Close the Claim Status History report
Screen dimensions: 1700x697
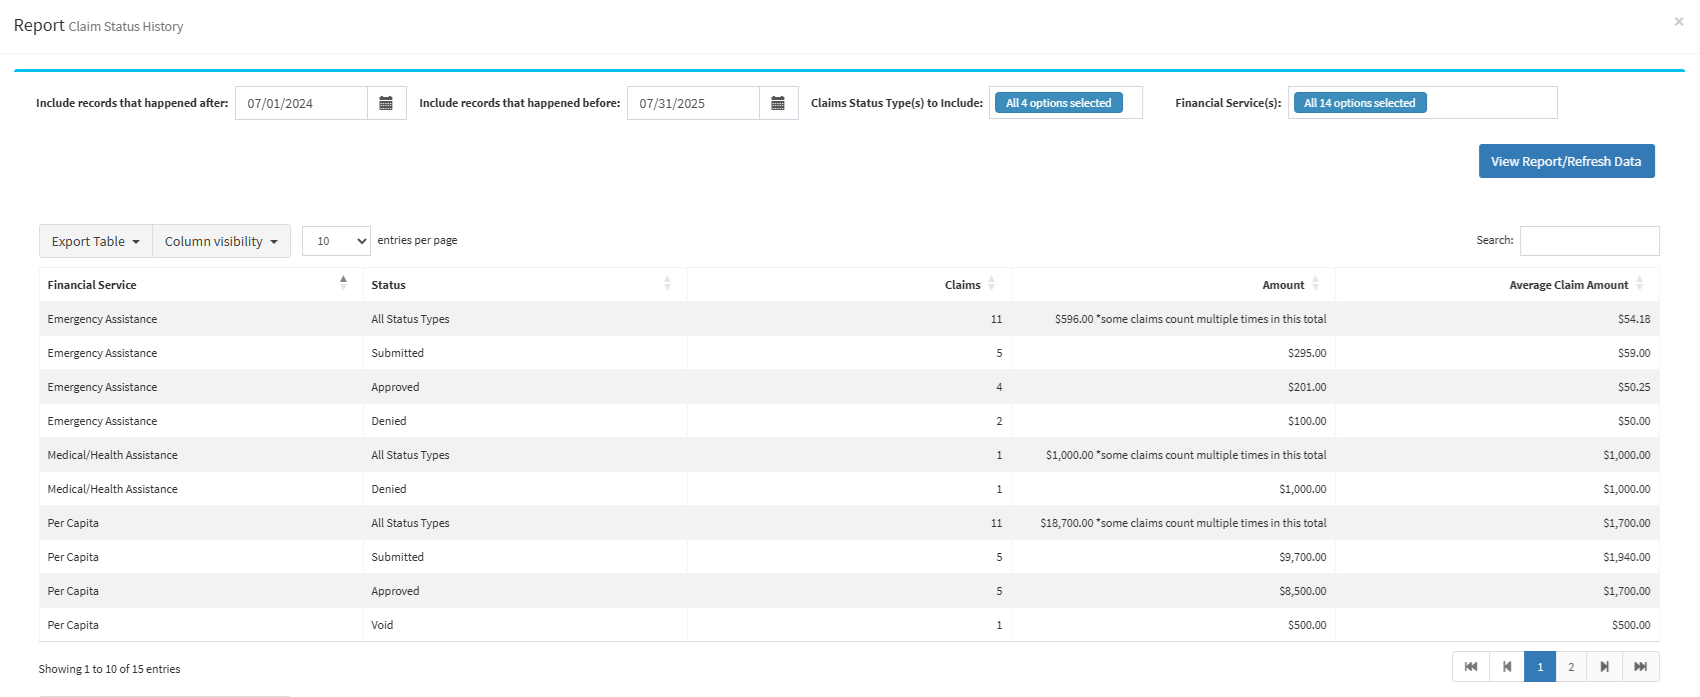(1678, 22)
